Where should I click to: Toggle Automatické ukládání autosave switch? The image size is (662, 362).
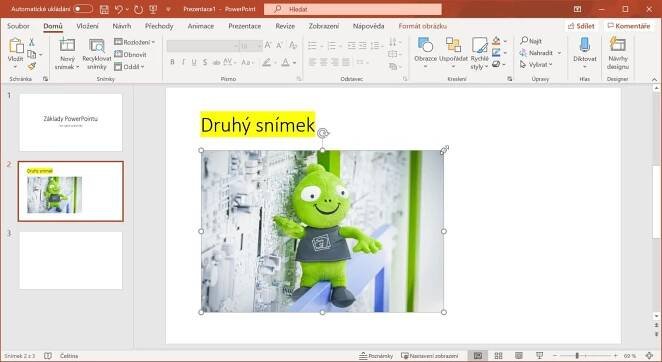point(83,9)
